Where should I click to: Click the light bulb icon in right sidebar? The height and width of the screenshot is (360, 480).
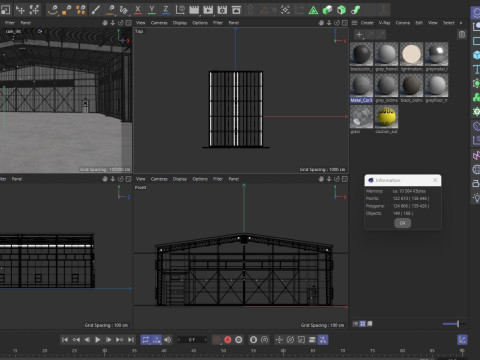(476, 197)
